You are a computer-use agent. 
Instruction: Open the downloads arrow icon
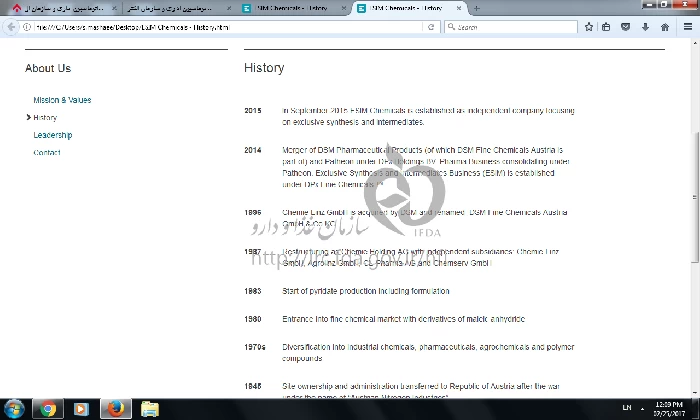(x=645, y=27)
